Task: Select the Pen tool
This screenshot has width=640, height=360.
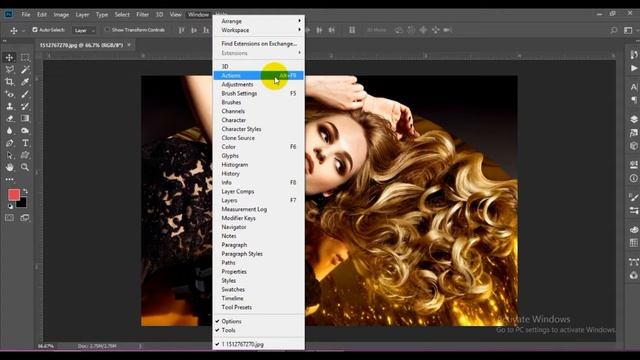Action: point(9,143)
